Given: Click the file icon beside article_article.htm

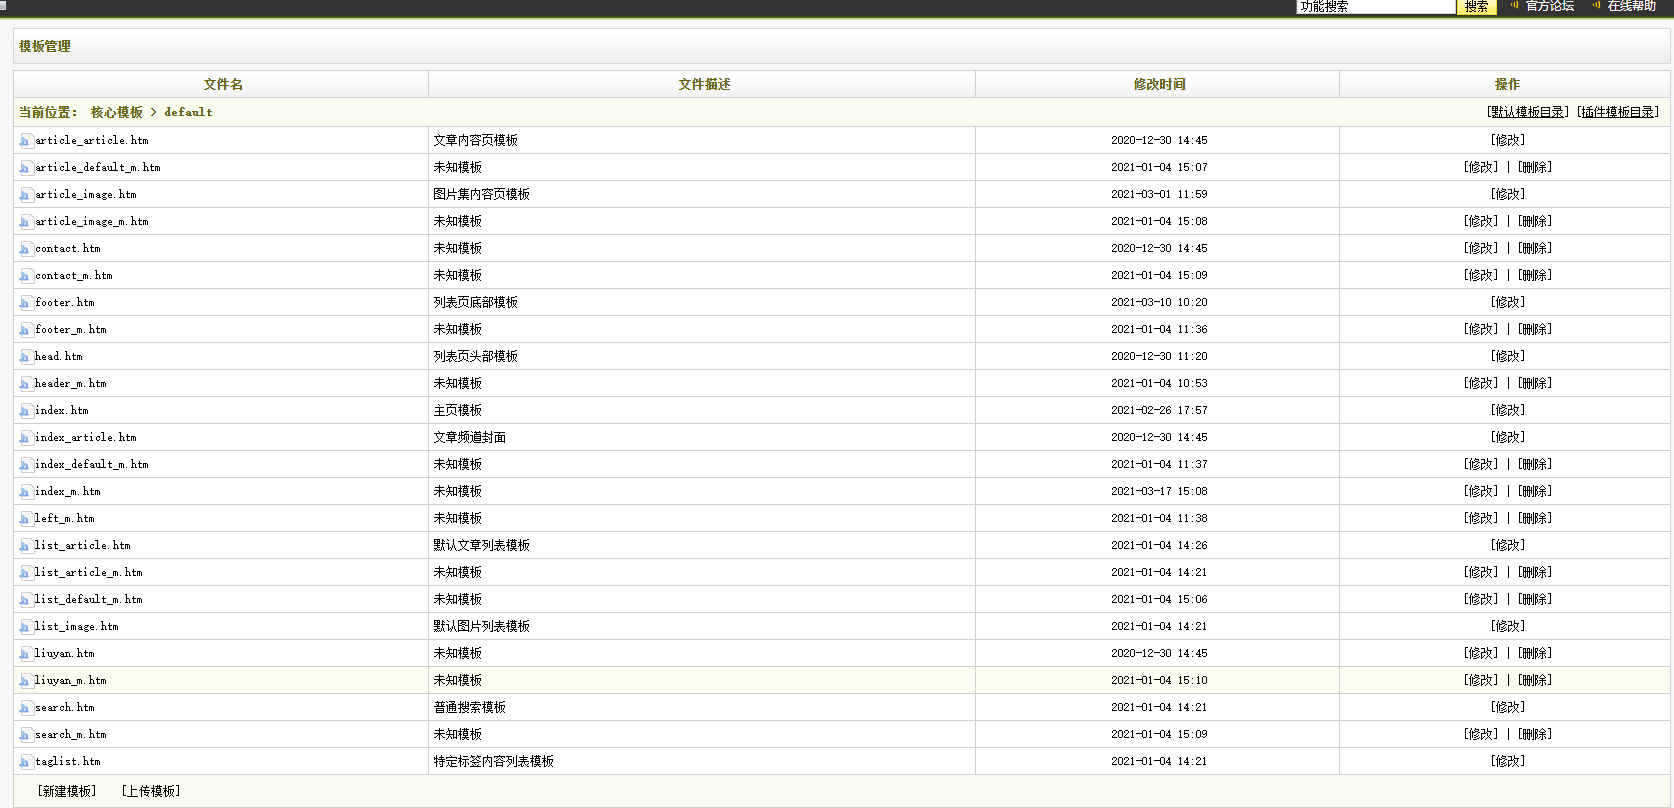Looking at the screenshot, I should coord(25,141).
